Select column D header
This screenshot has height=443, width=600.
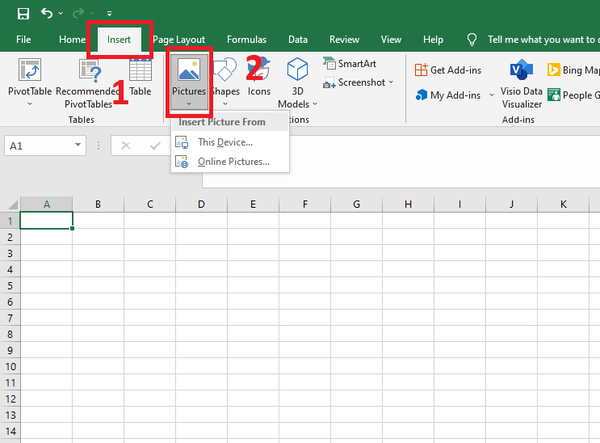[x=201, y=204]
